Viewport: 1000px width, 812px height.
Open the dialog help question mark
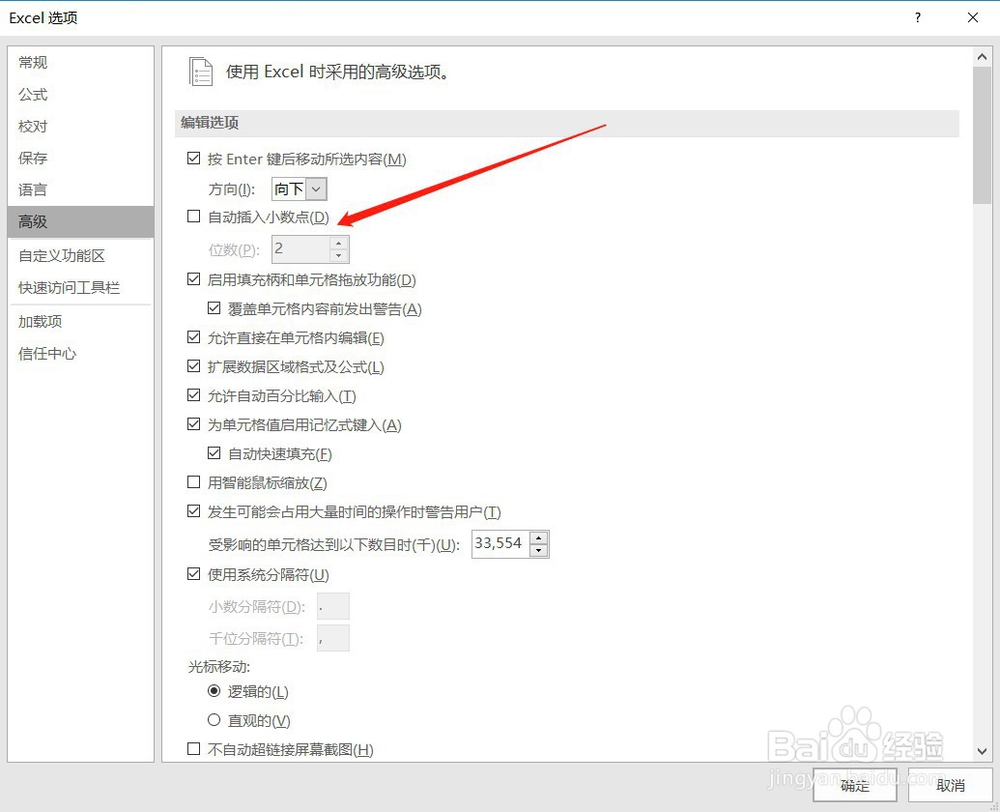(x=918, y=18)
